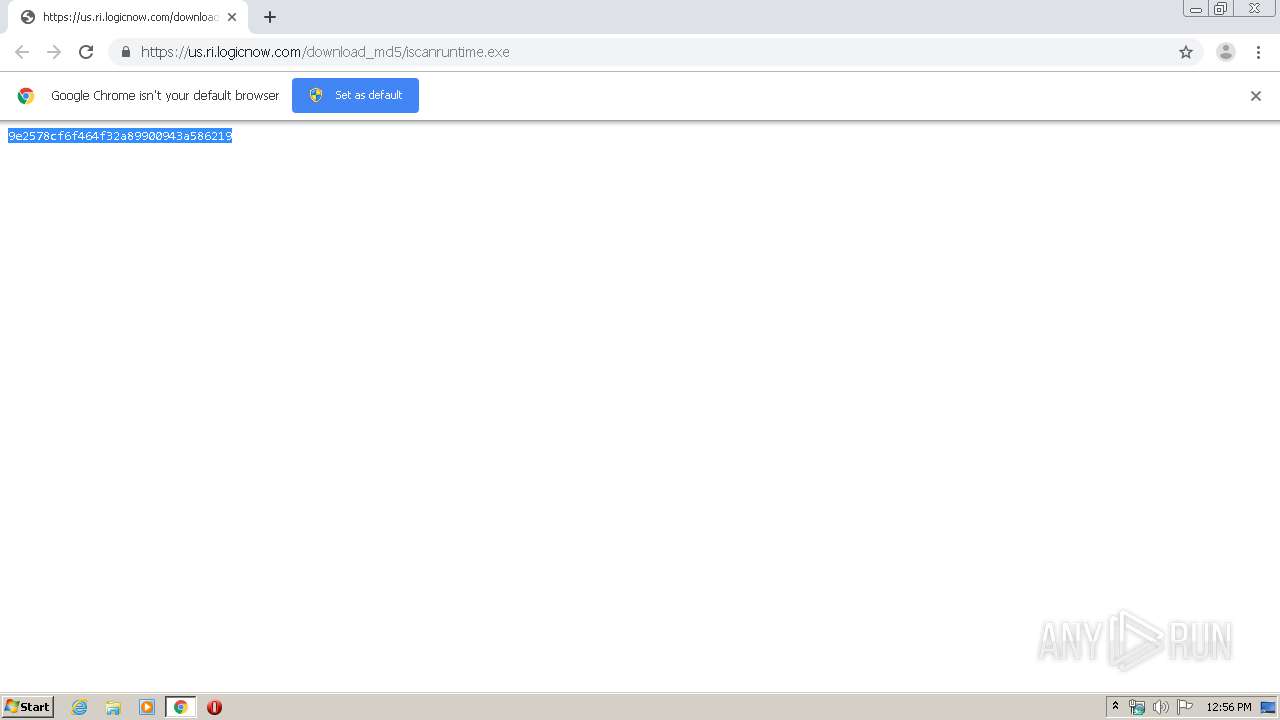Dismiss the default browser infobar

click(1256, 96)
